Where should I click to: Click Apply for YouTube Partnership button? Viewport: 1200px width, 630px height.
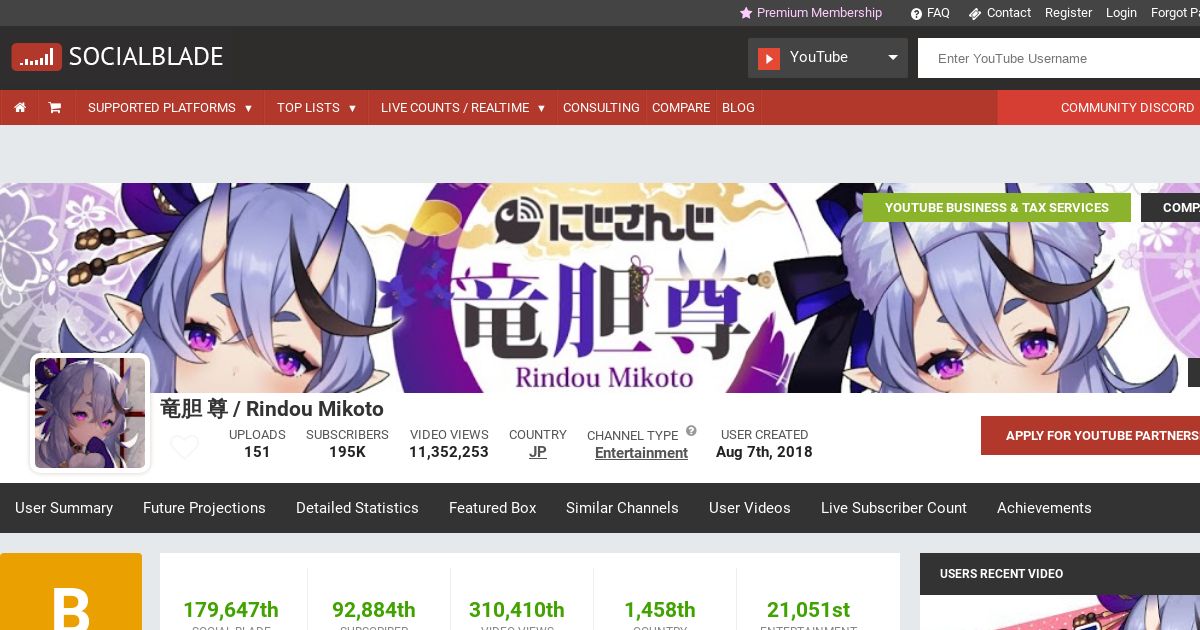click(1090, 436)
